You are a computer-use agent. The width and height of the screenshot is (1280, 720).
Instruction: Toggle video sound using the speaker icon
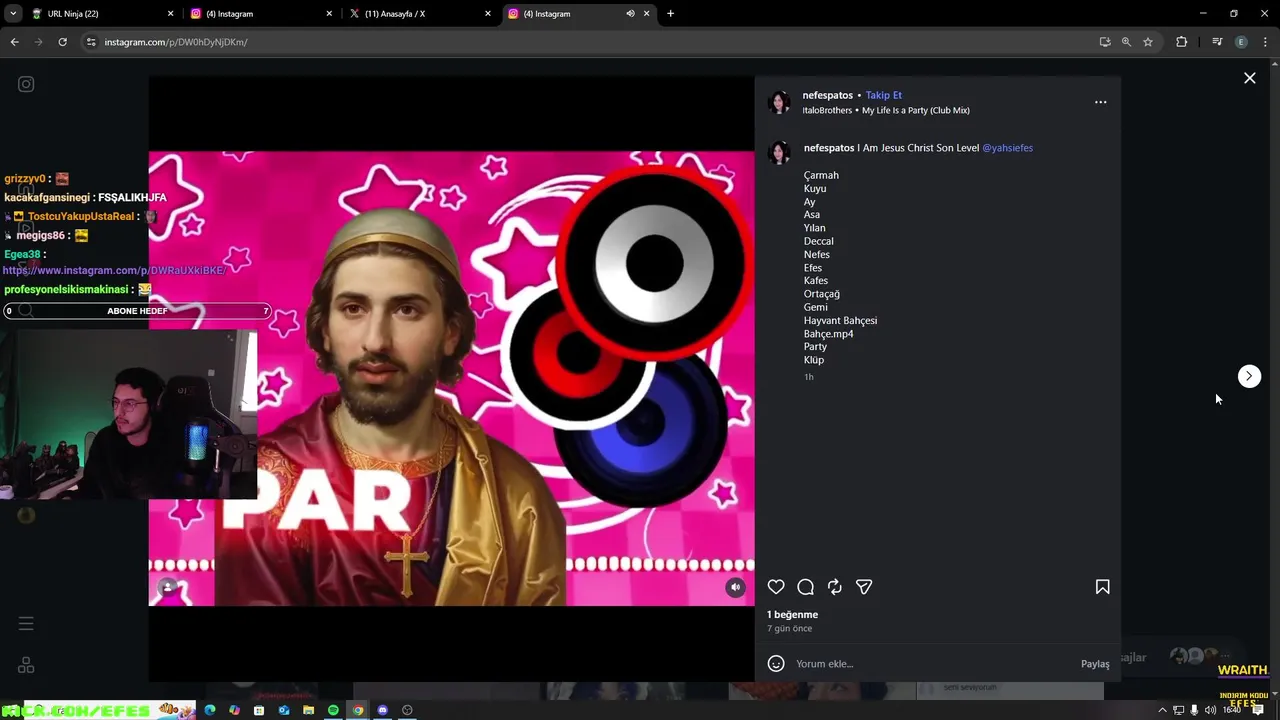pyautogui.click(x=735, y=588)
